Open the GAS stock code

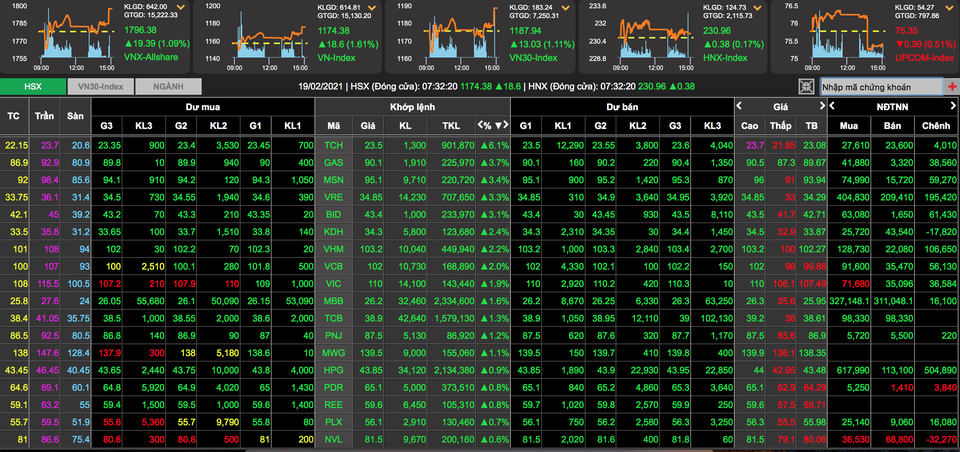click(x=334, y=162)
